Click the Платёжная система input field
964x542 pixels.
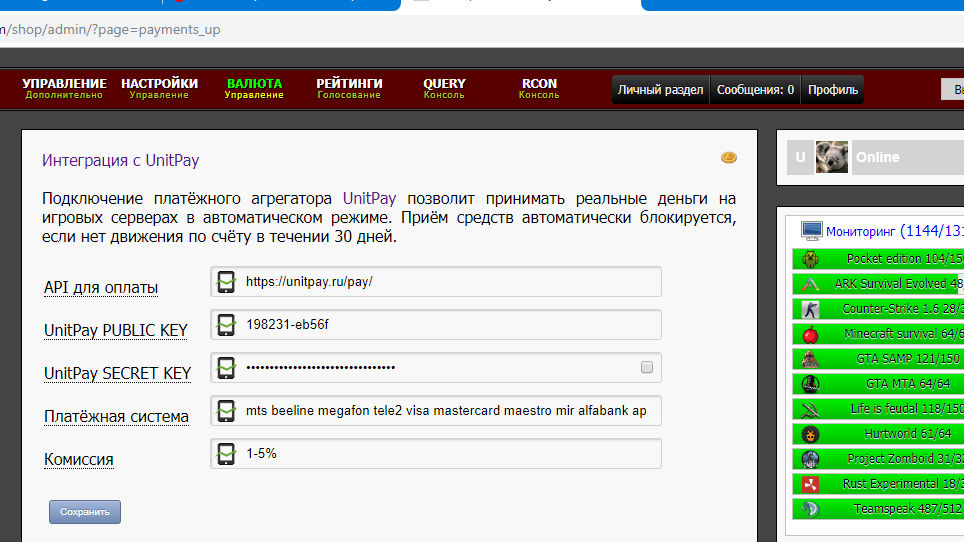click(436, 411)
